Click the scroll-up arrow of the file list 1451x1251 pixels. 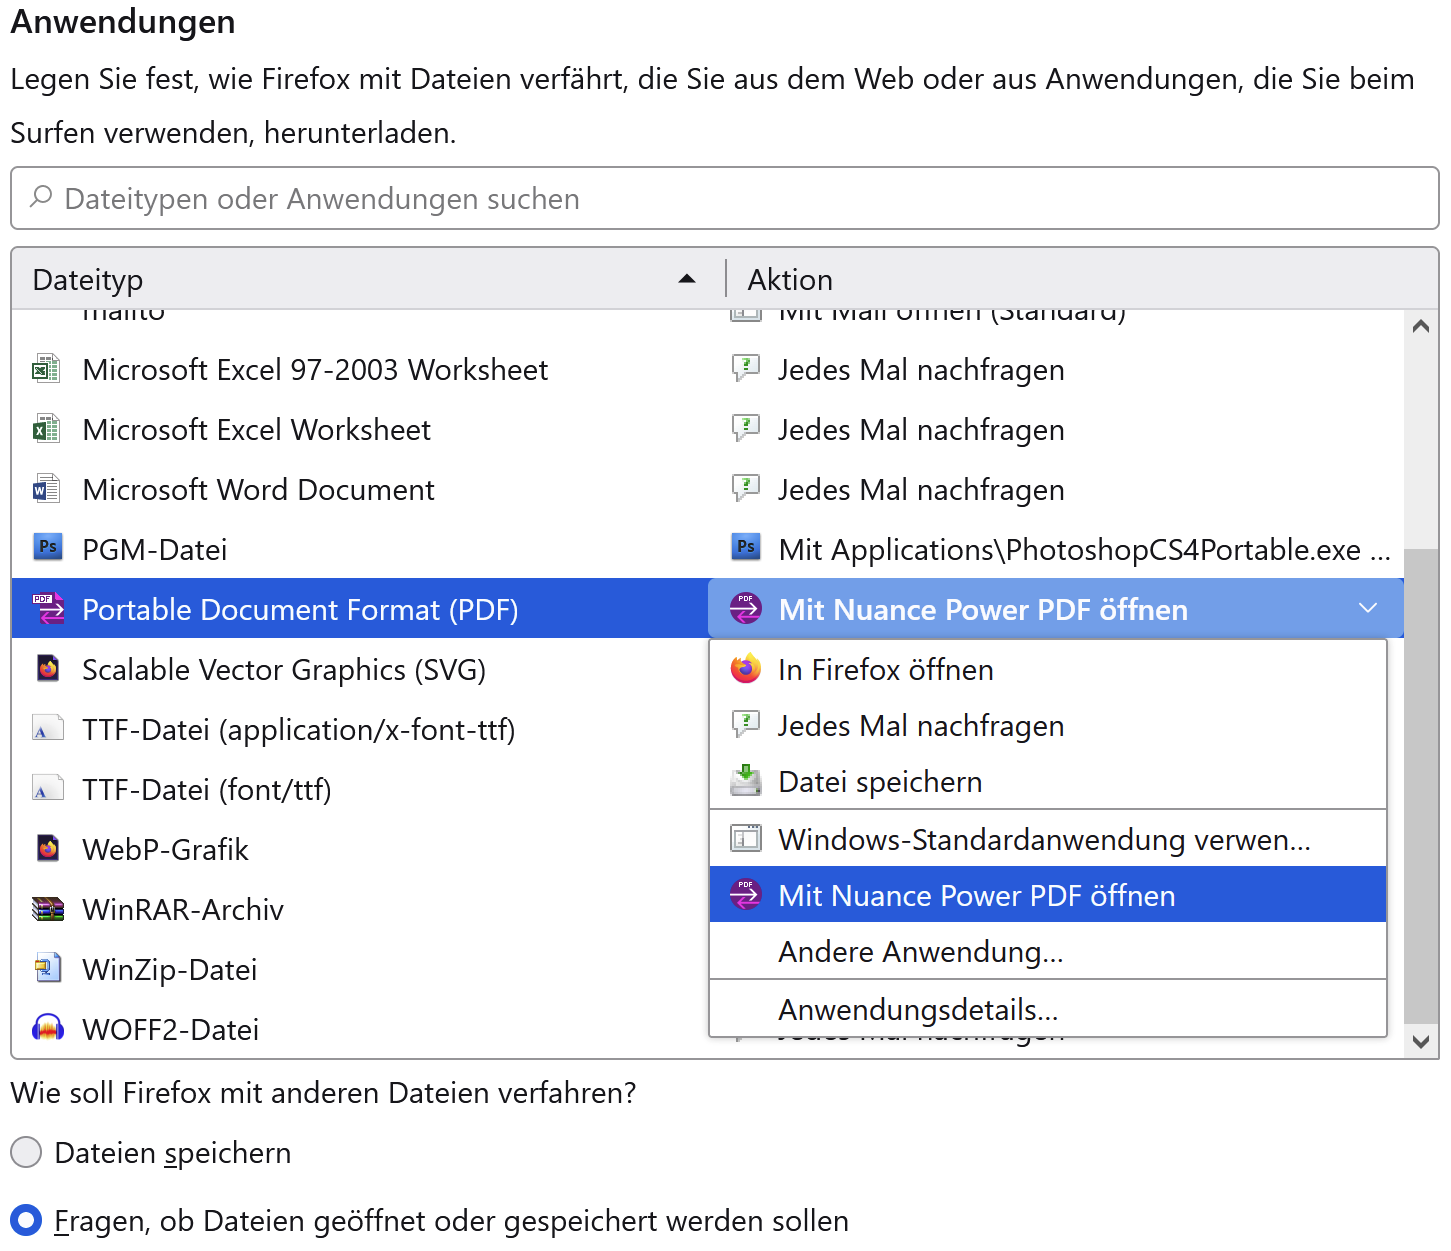pyautogui.click(x=1420, y=327)
